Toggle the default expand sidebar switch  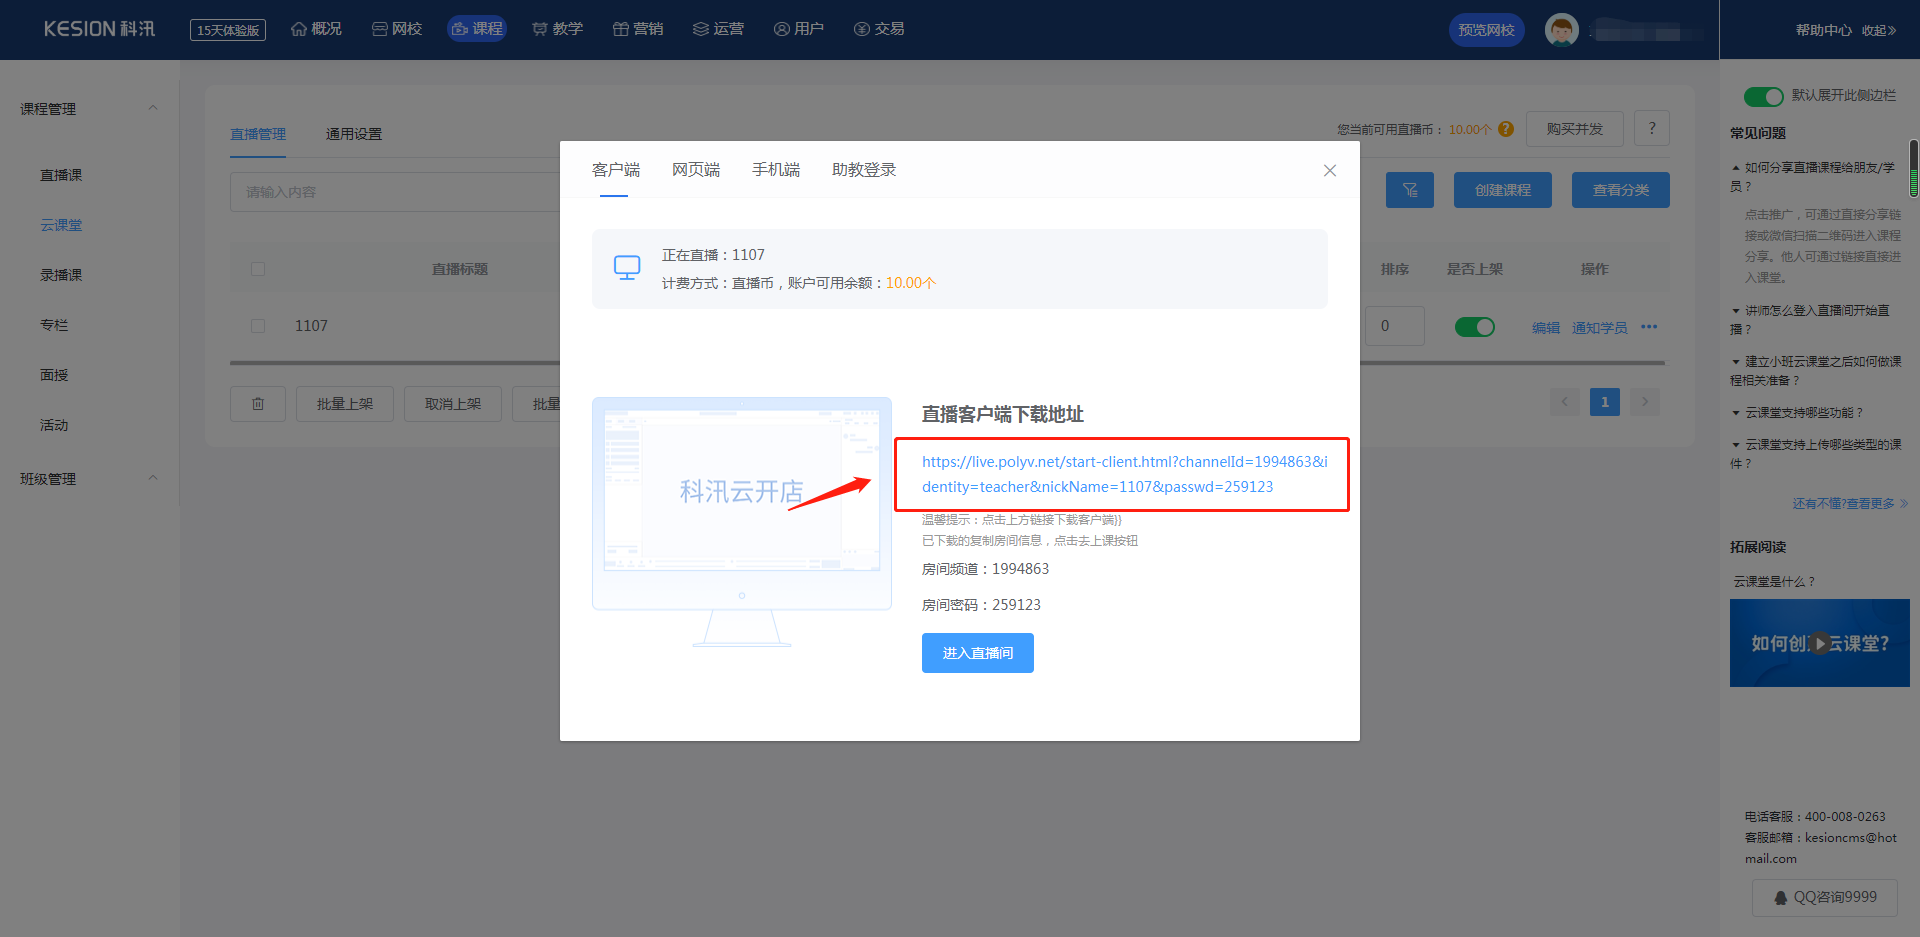1763,96
